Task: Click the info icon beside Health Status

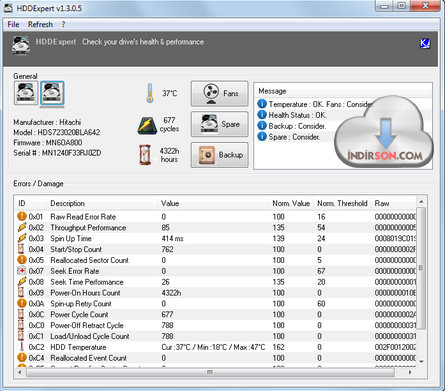Action: pyautogui.click(x=262, y=115)
